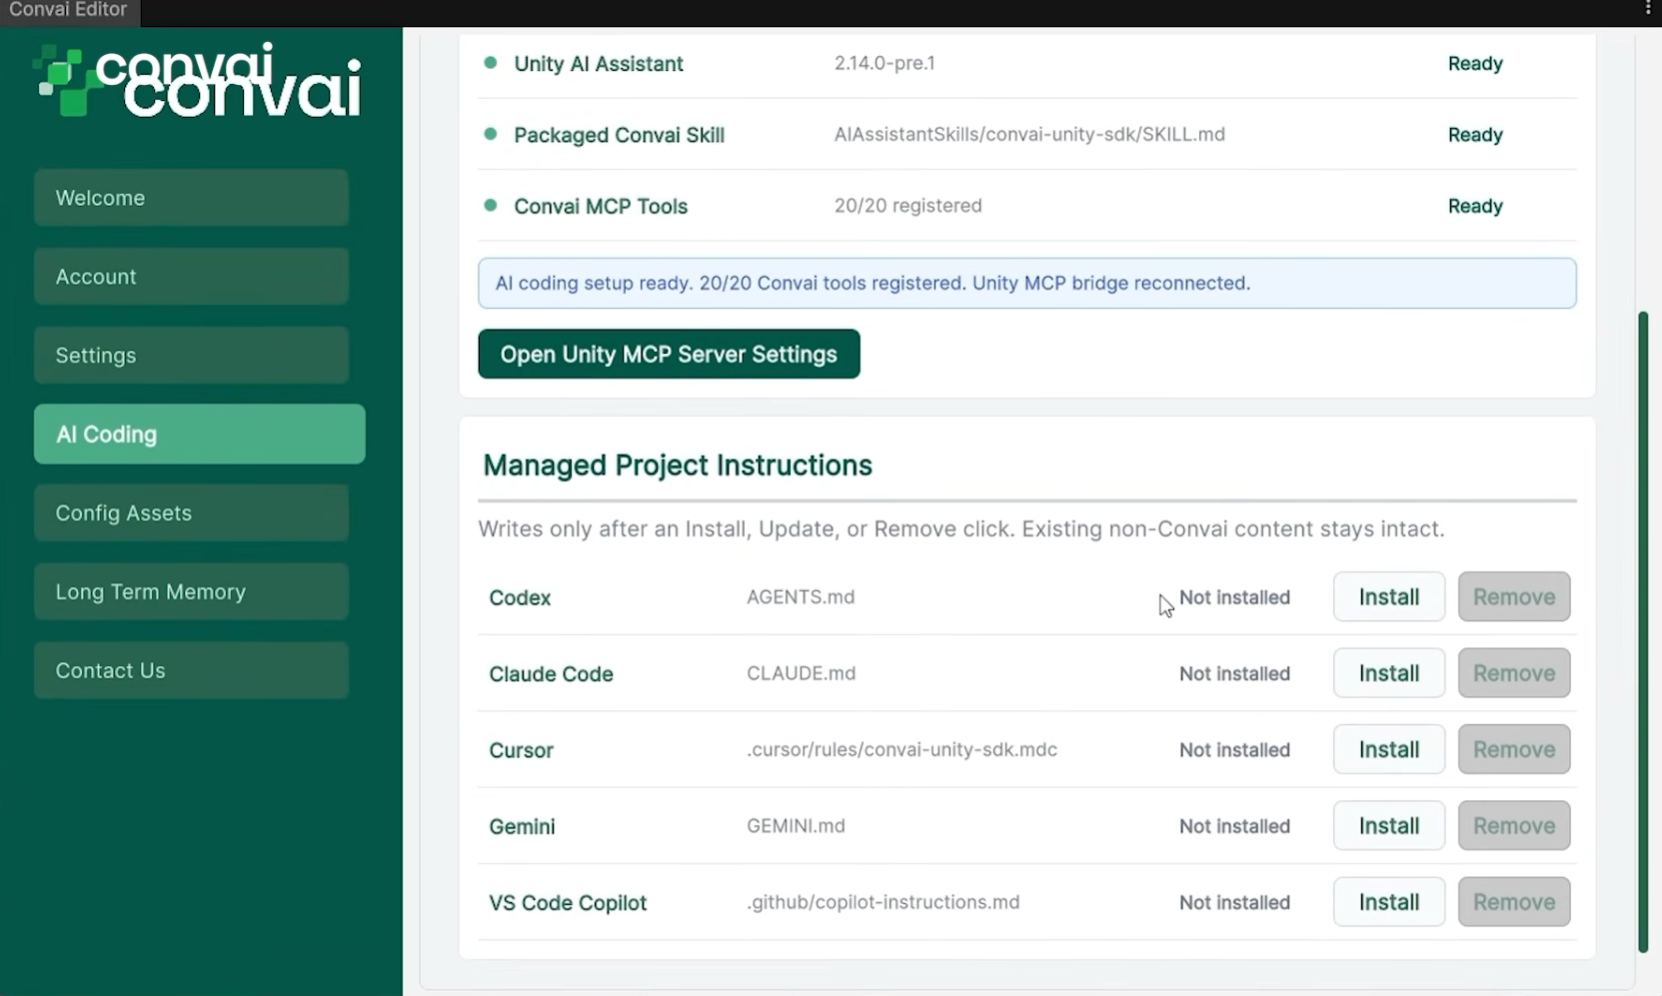Click the Codex row name

520,597
